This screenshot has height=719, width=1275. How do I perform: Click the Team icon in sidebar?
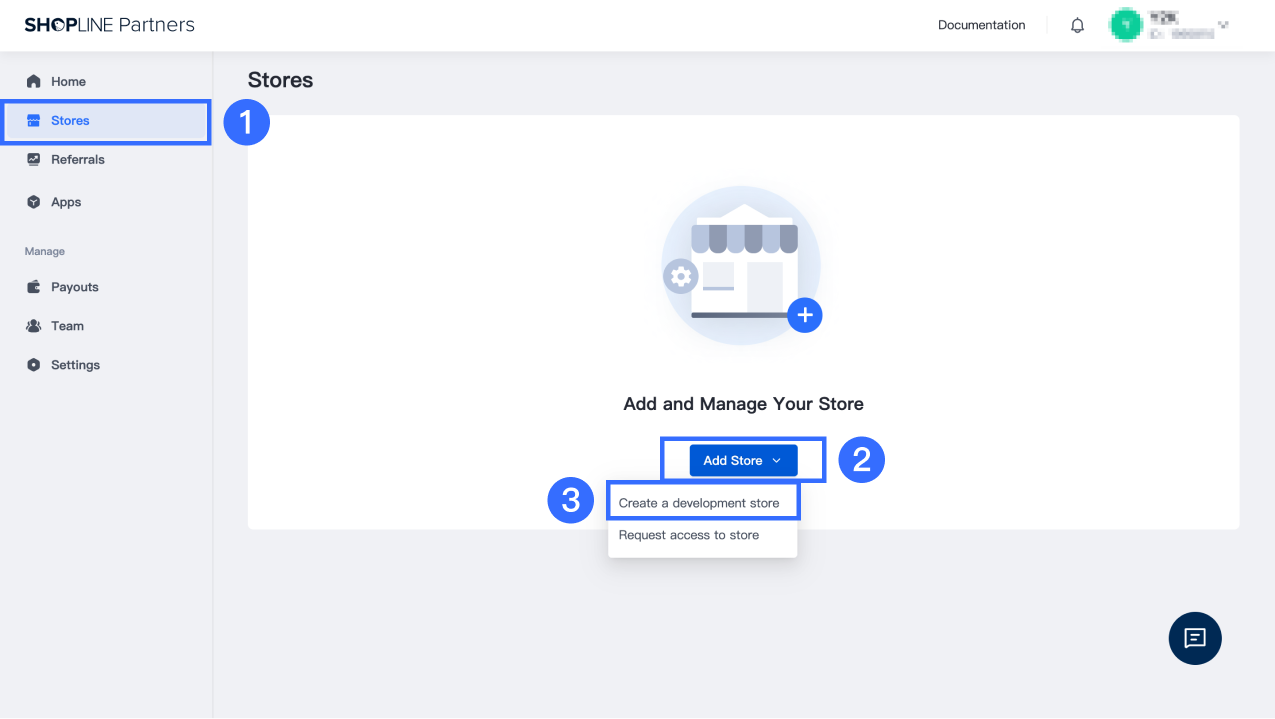pos(33,325)
